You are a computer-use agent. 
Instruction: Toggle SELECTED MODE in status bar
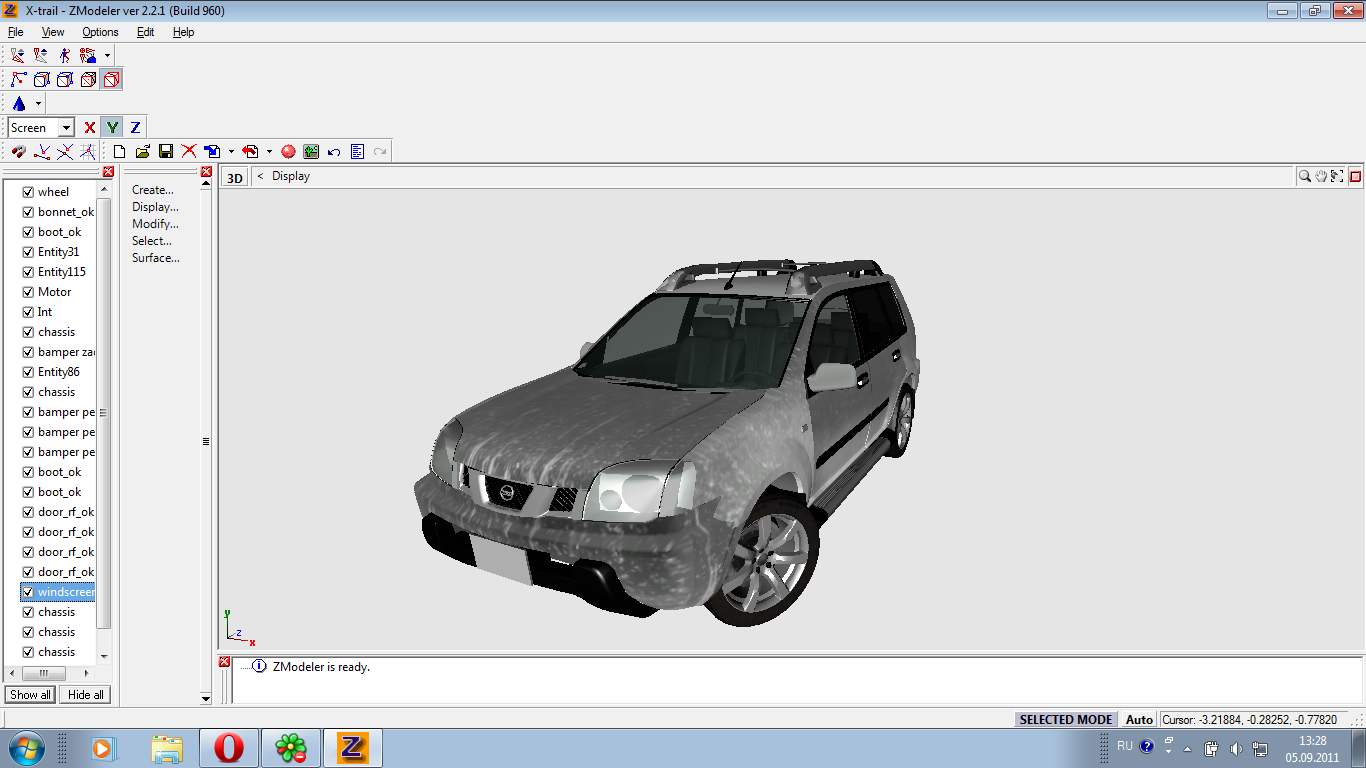point(1066,719)
